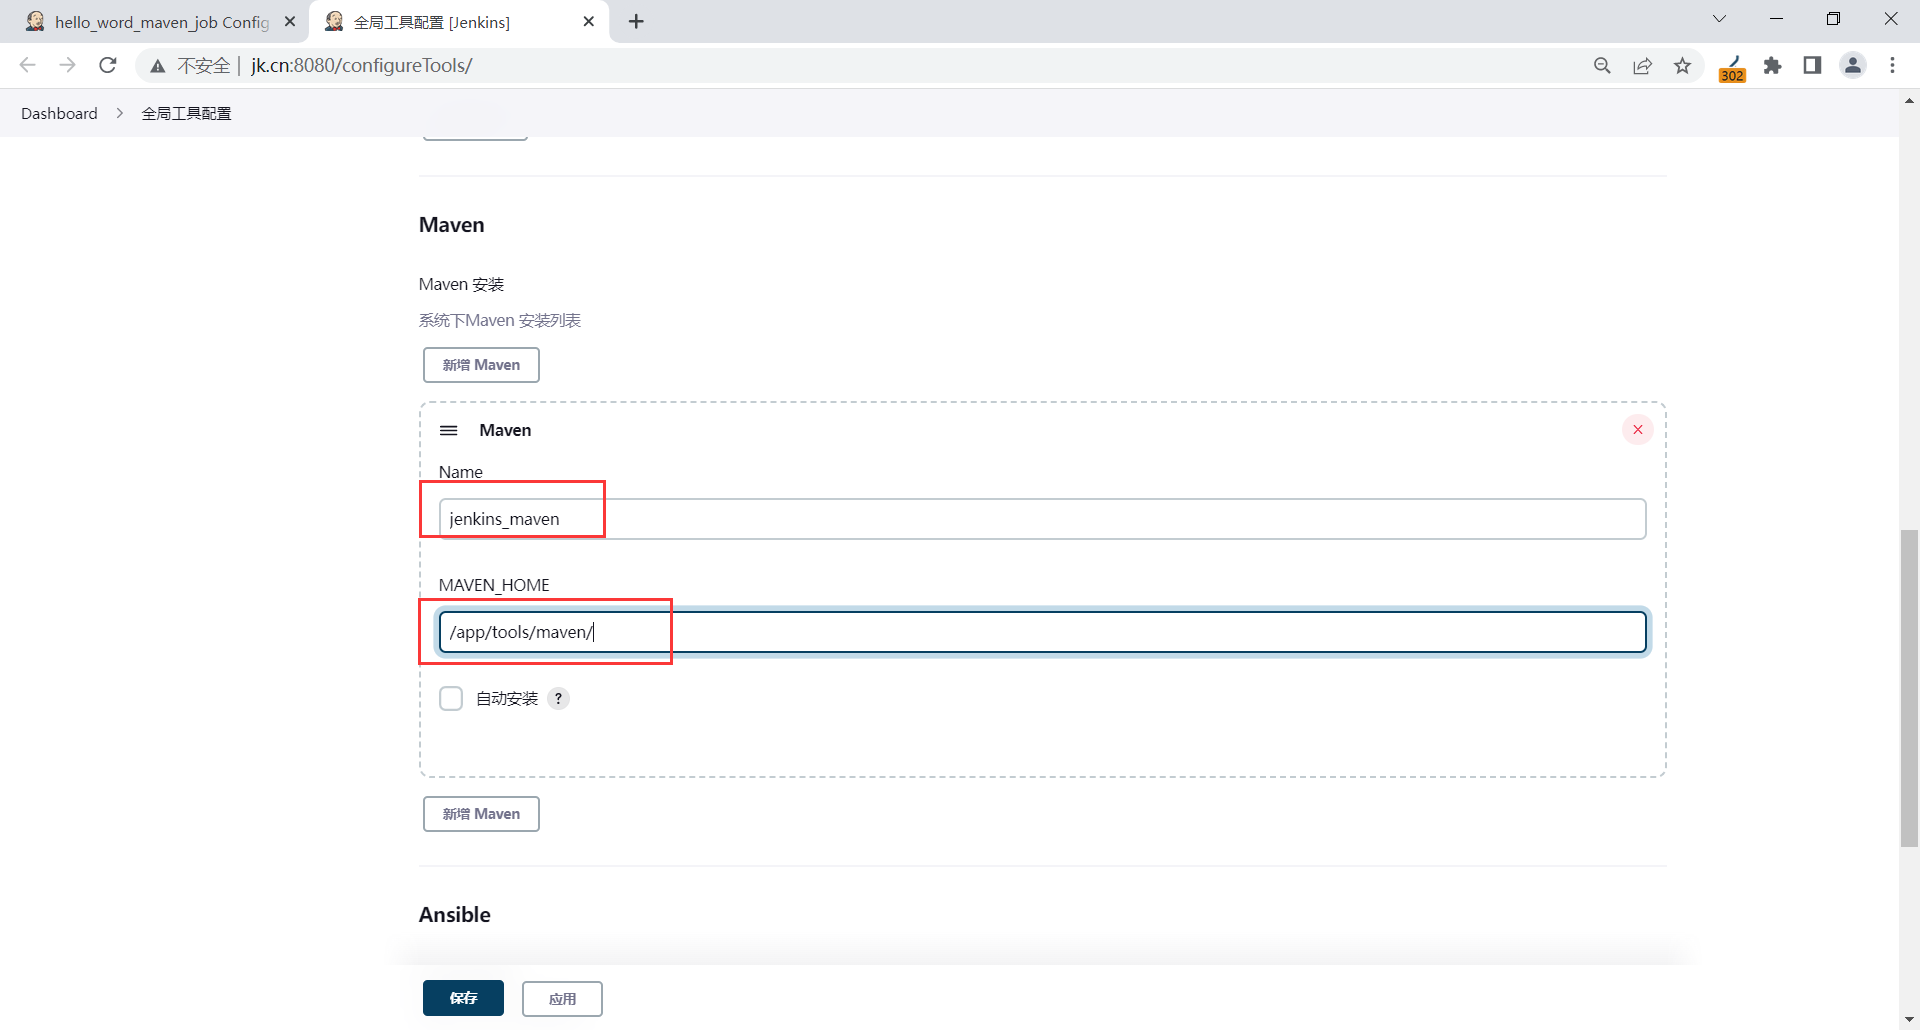Open the Chrome profile avatar
Image resolution: width=1920 pixels, height=1030 pixels.
1853,66
